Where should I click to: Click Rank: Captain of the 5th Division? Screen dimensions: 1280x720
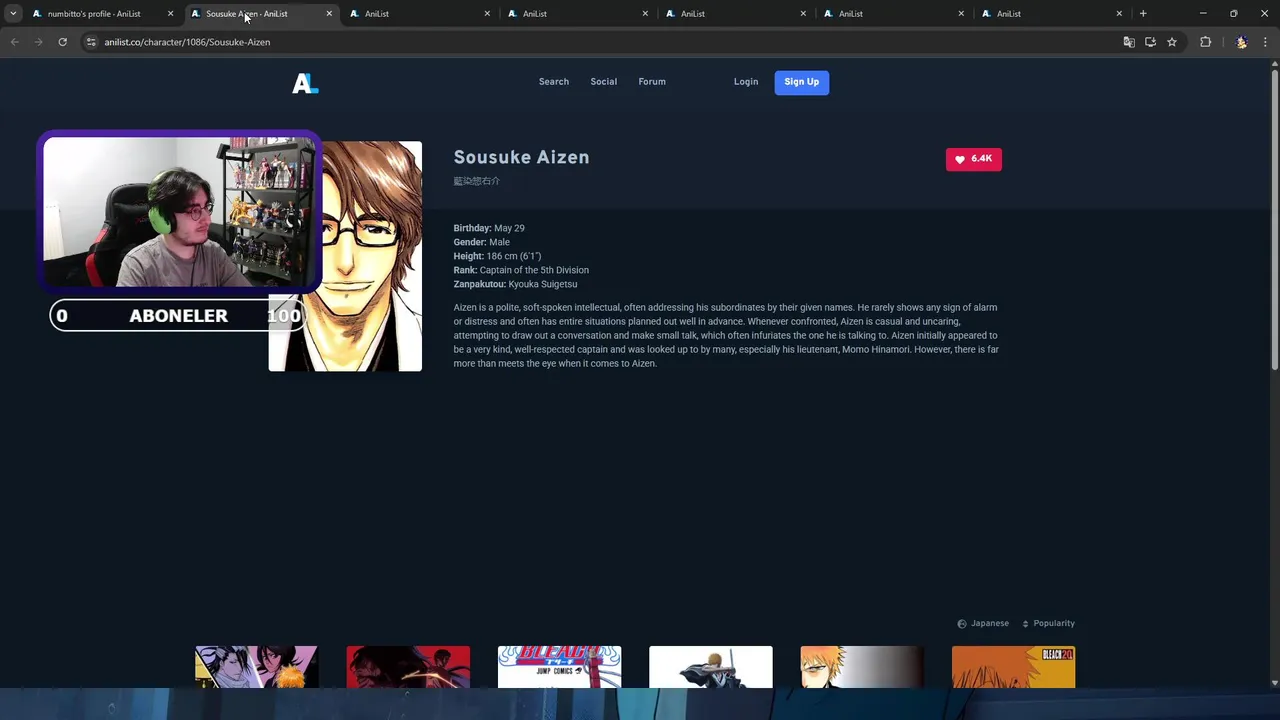pyautogui.click(x=521, y=270)
